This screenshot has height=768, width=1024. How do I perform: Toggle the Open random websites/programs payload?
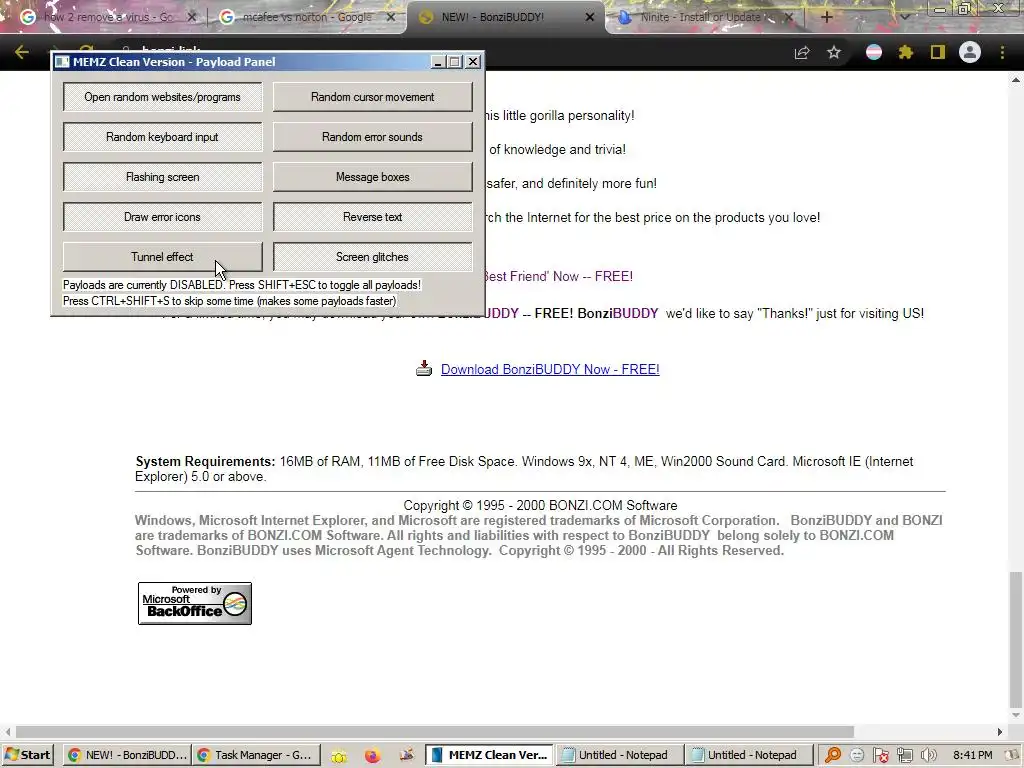coord(163,97)
